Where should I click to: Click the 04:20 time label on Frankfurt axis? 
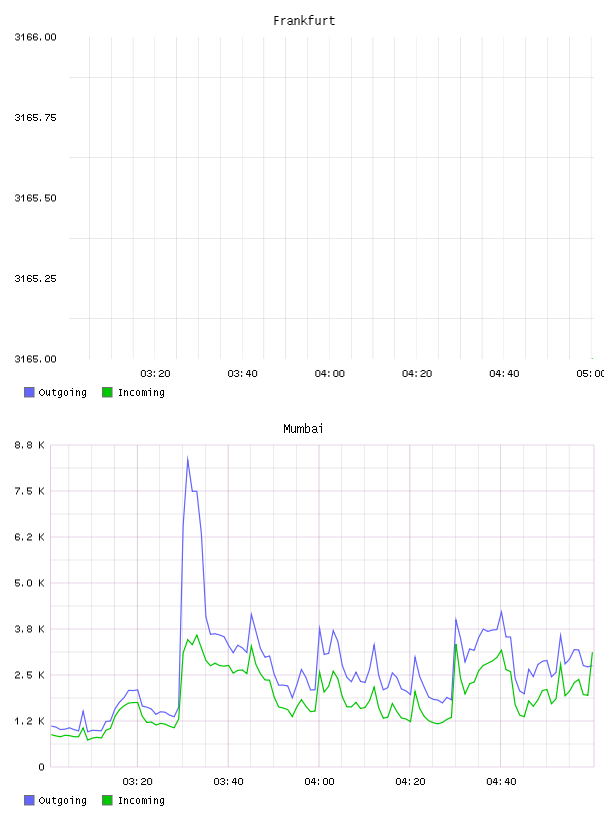[x=417, y=374]
